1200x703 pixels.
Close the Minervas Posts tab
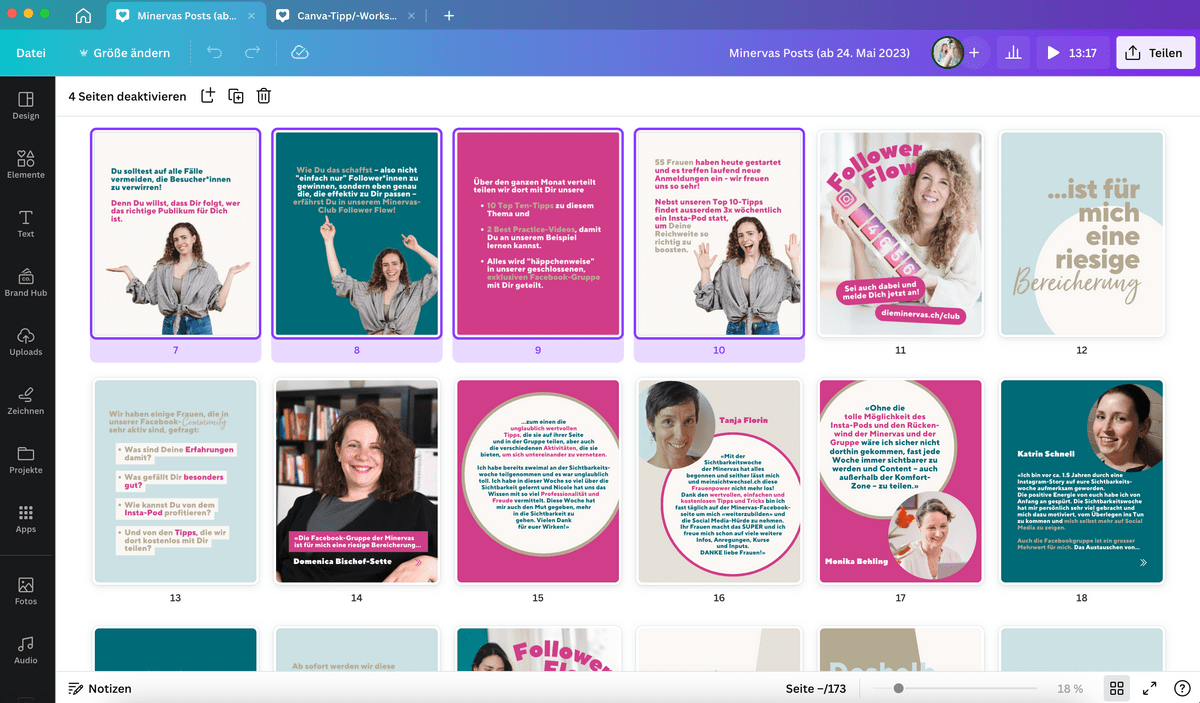pos(249,16)
